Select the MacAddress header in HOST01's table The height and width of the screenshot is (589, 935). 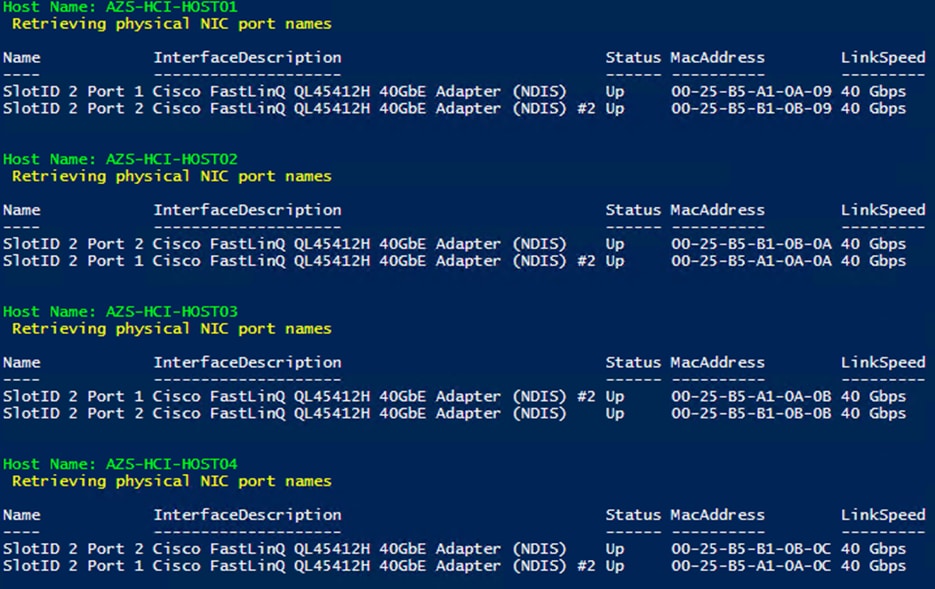coord(717,58)
